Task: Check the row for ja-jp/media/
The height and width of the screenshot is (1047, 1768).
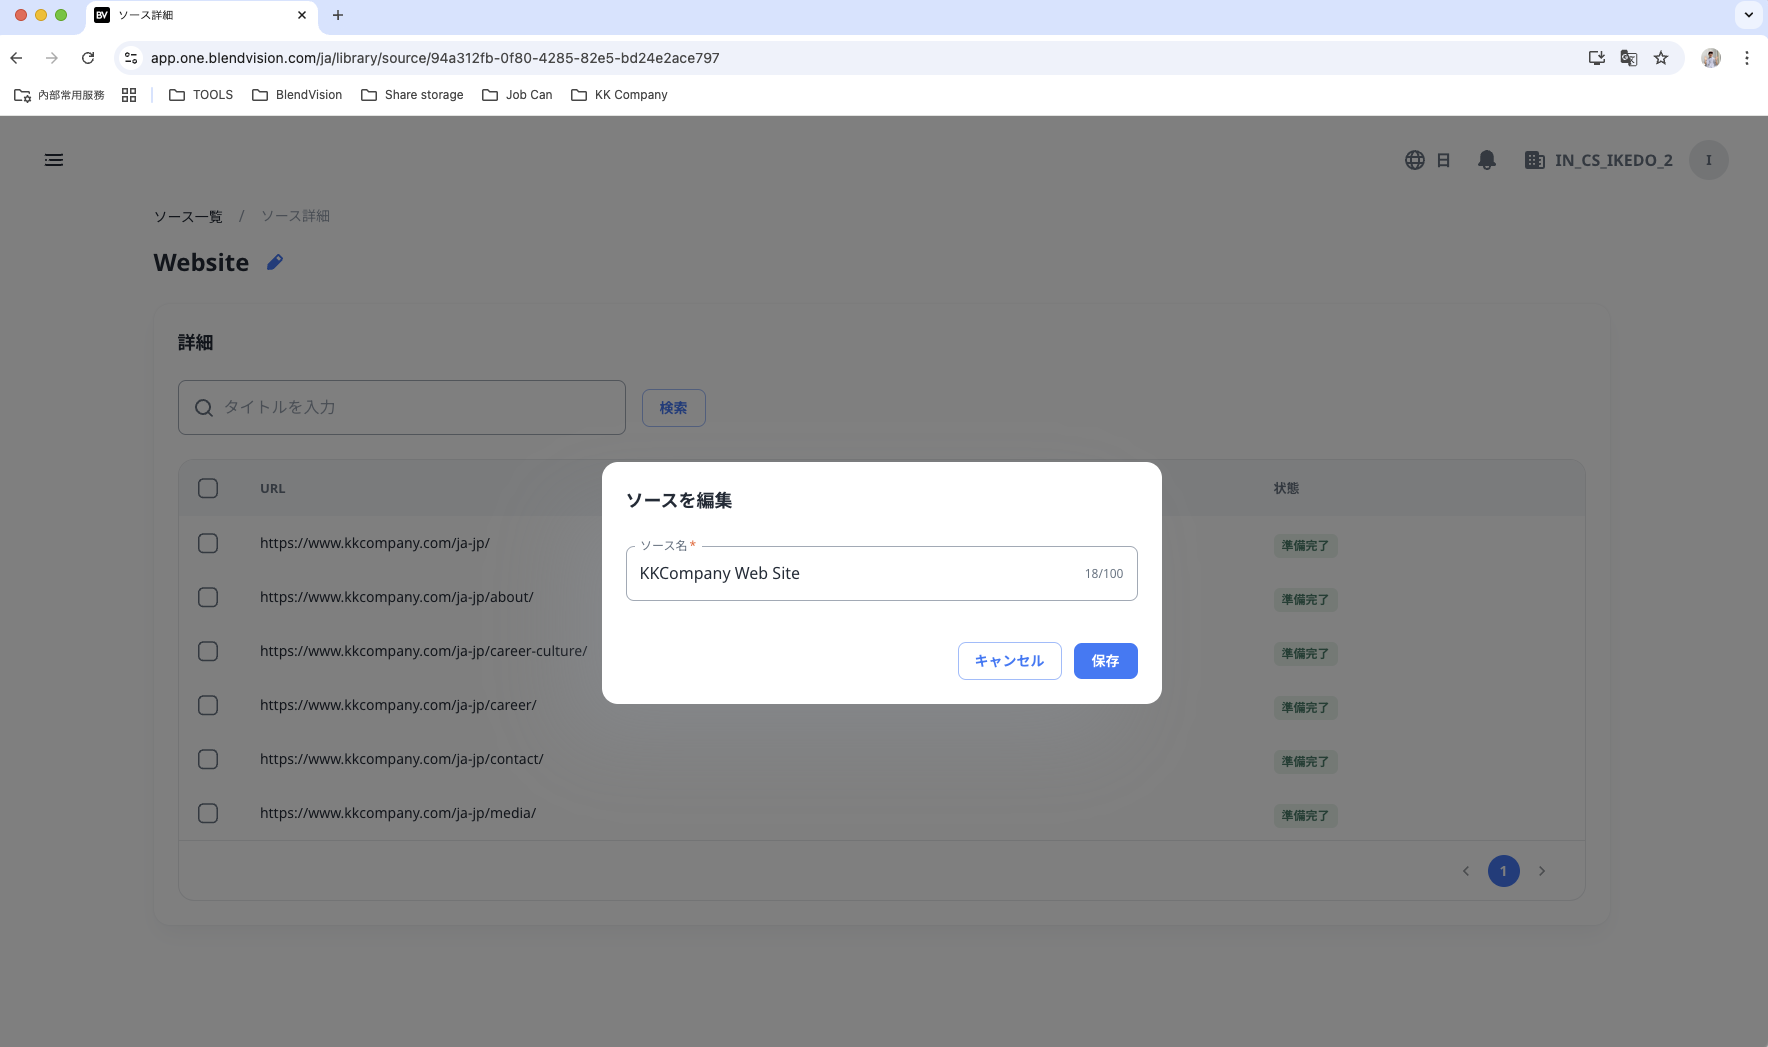Action: click(208, 813)
